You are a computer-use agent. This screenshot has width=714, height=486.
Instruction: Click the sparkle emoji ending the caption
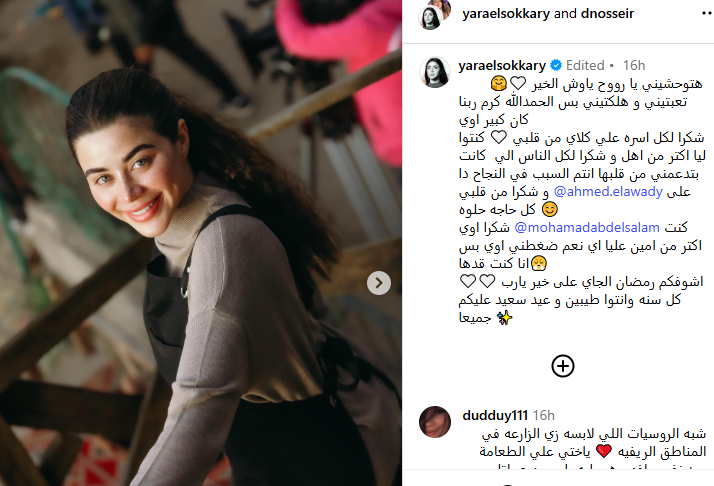[x=504, y=317]
